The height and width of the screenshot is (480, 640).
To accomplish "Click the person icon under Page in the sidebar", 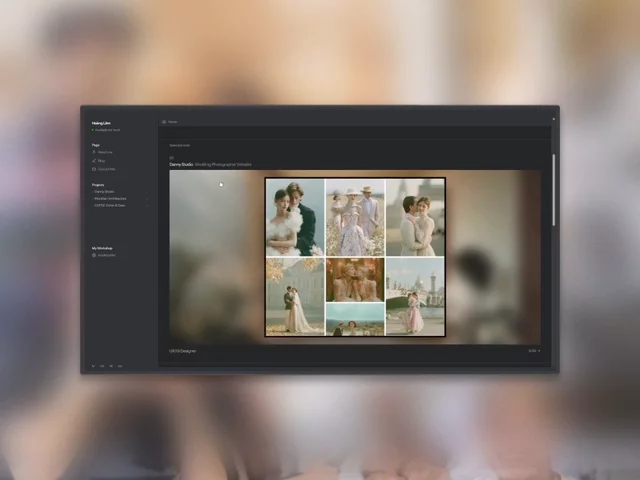I will pyautogui.click(x=94, y=152).
